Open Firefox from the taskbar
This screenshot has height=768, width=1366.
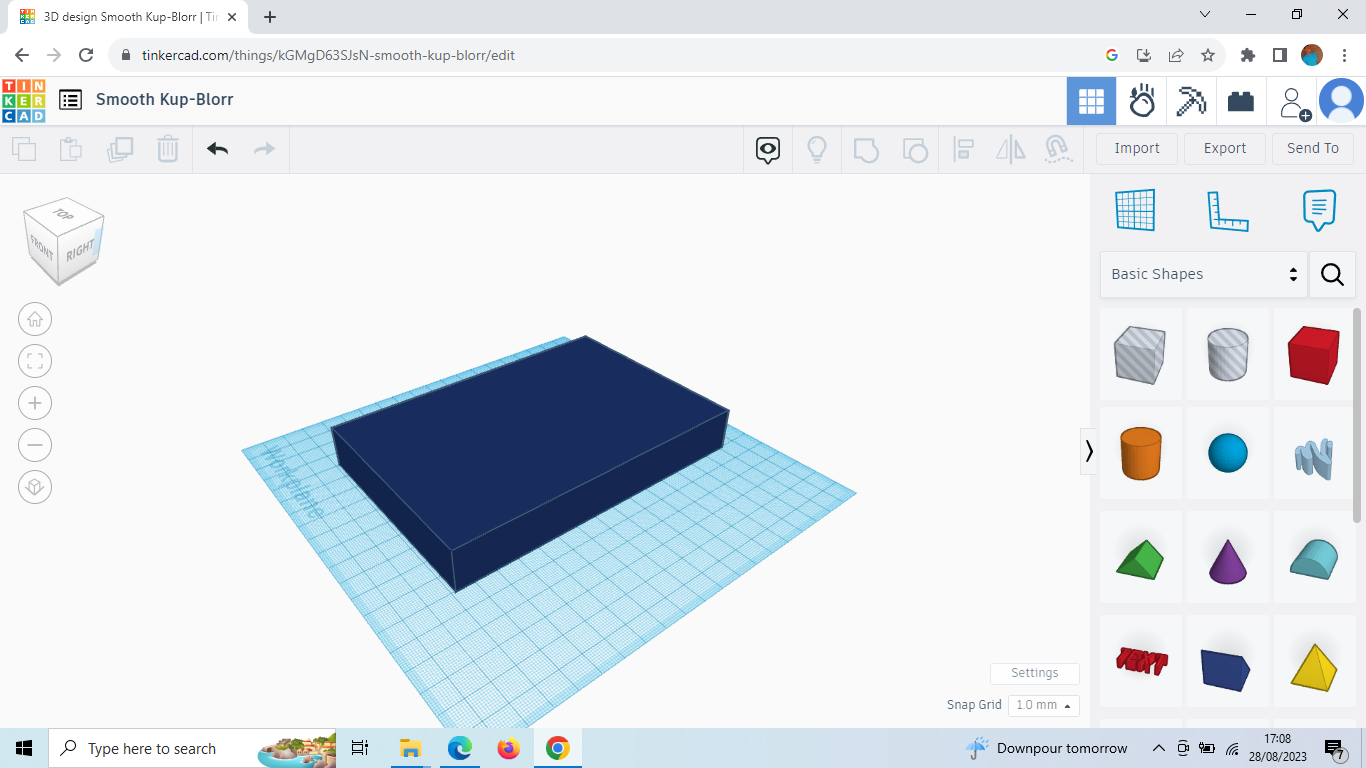click(508, 747)
